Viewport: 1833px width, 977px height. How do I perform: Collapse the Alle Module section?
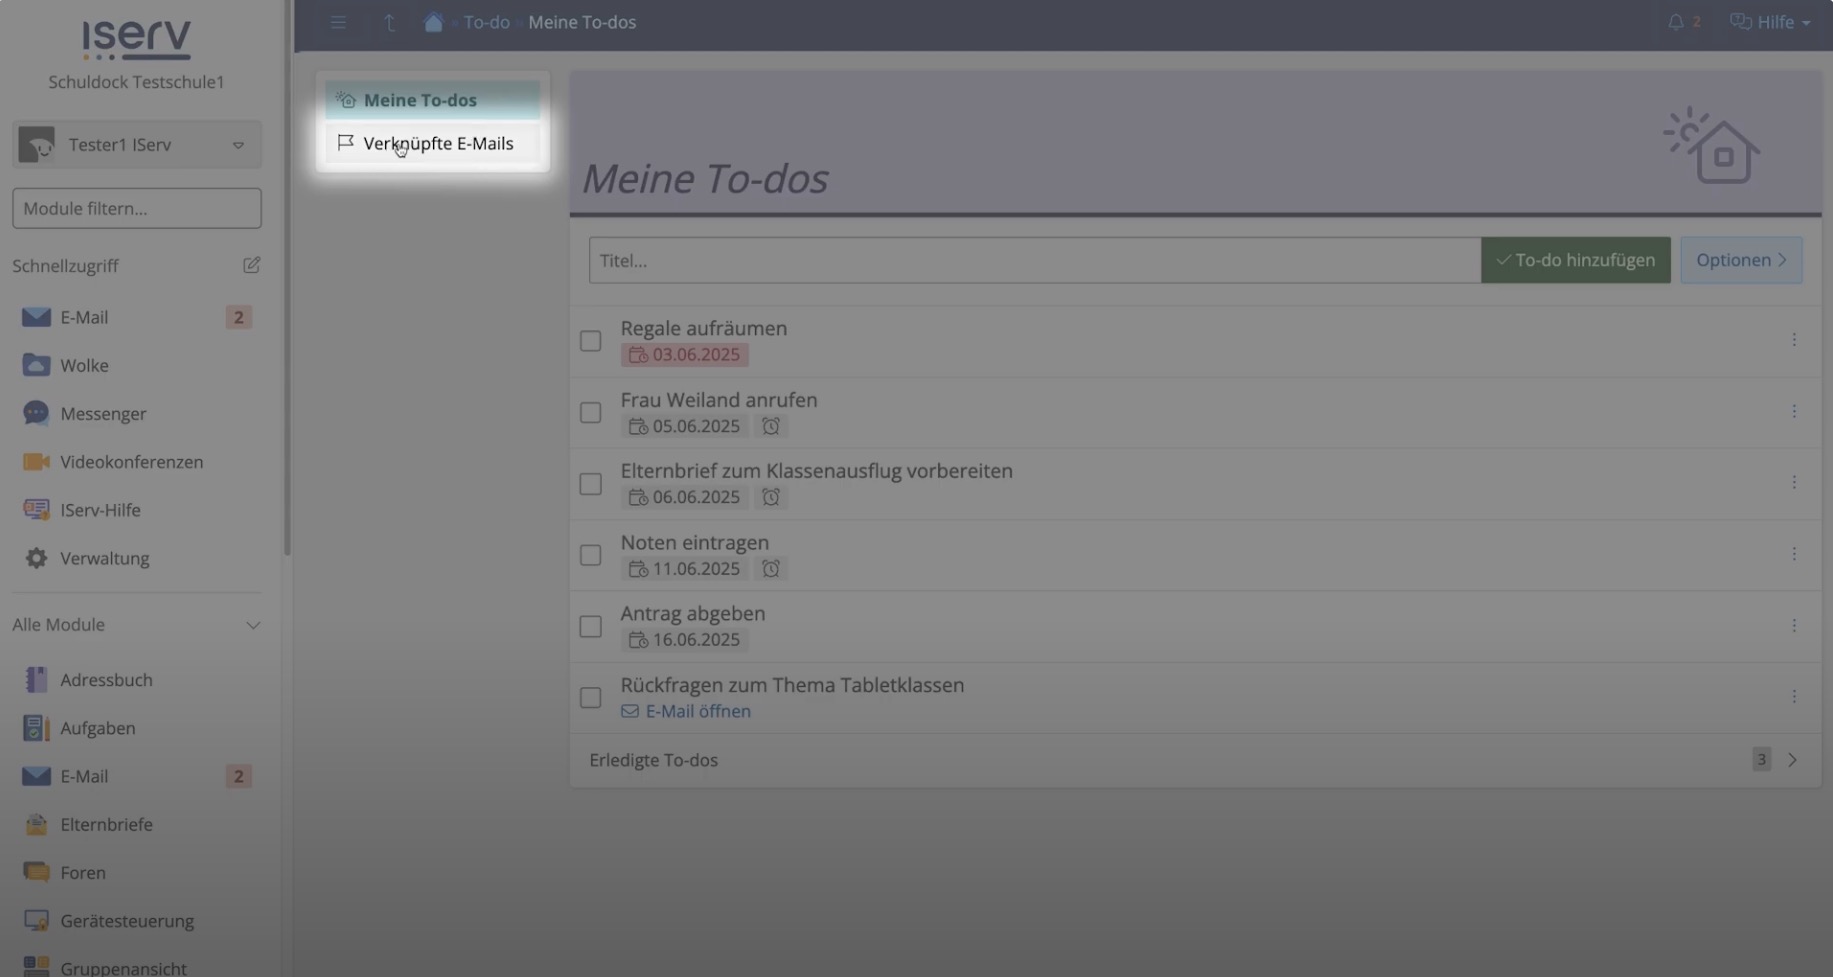coord(253,625)
